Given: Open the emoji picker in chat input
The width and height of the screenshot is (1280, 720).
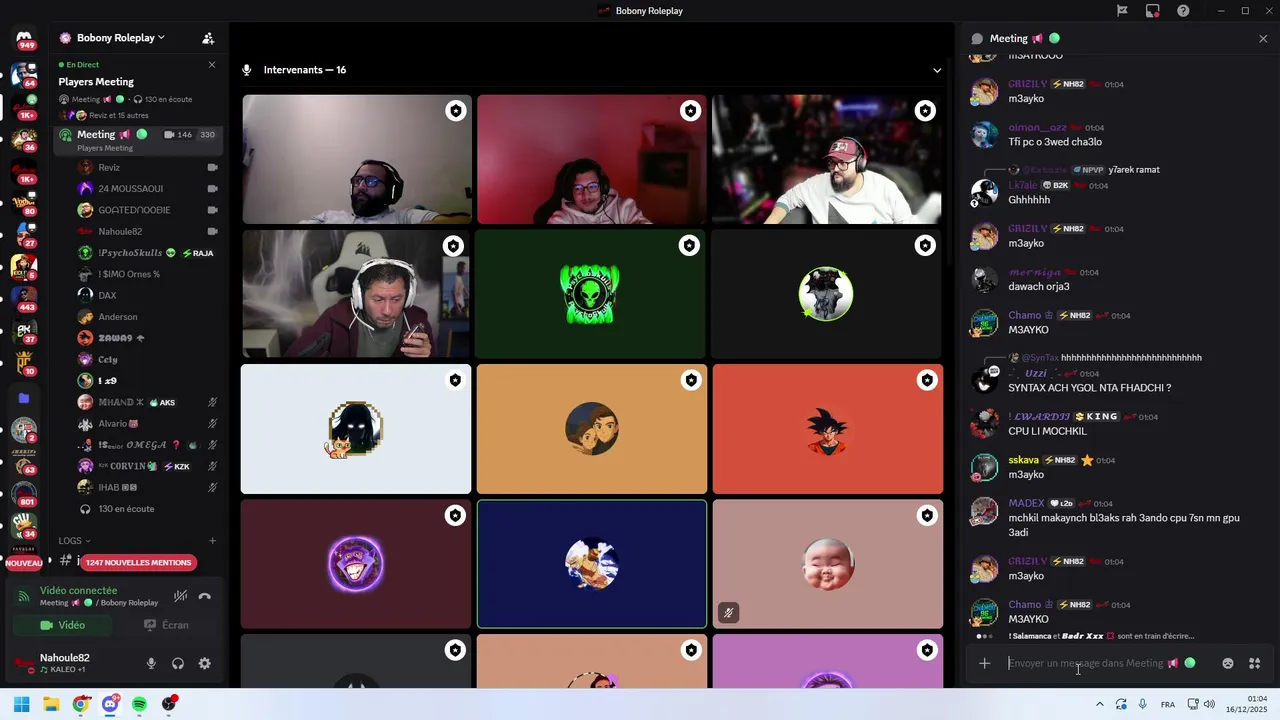Looking at the screenshot, I should [x=1228, y=663].
